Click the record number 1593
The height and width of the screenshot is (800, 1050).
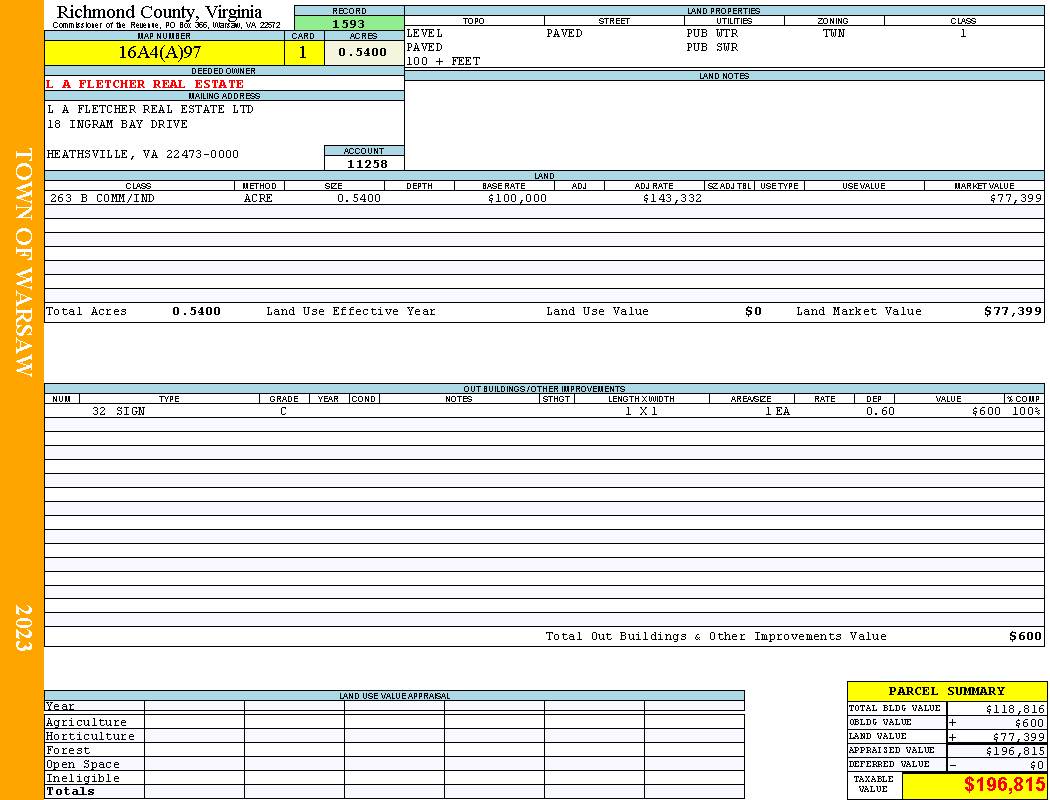[x=349, y=24]
